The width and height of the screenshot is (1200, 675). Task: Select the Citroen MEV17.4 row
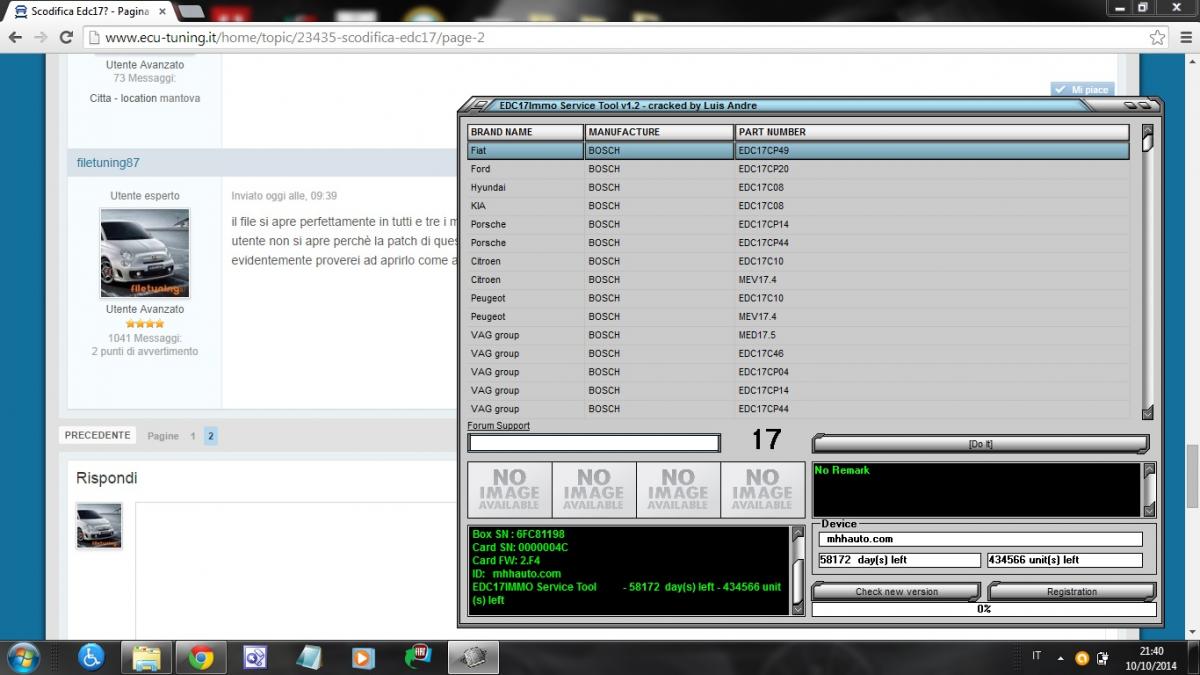point(798,280)
